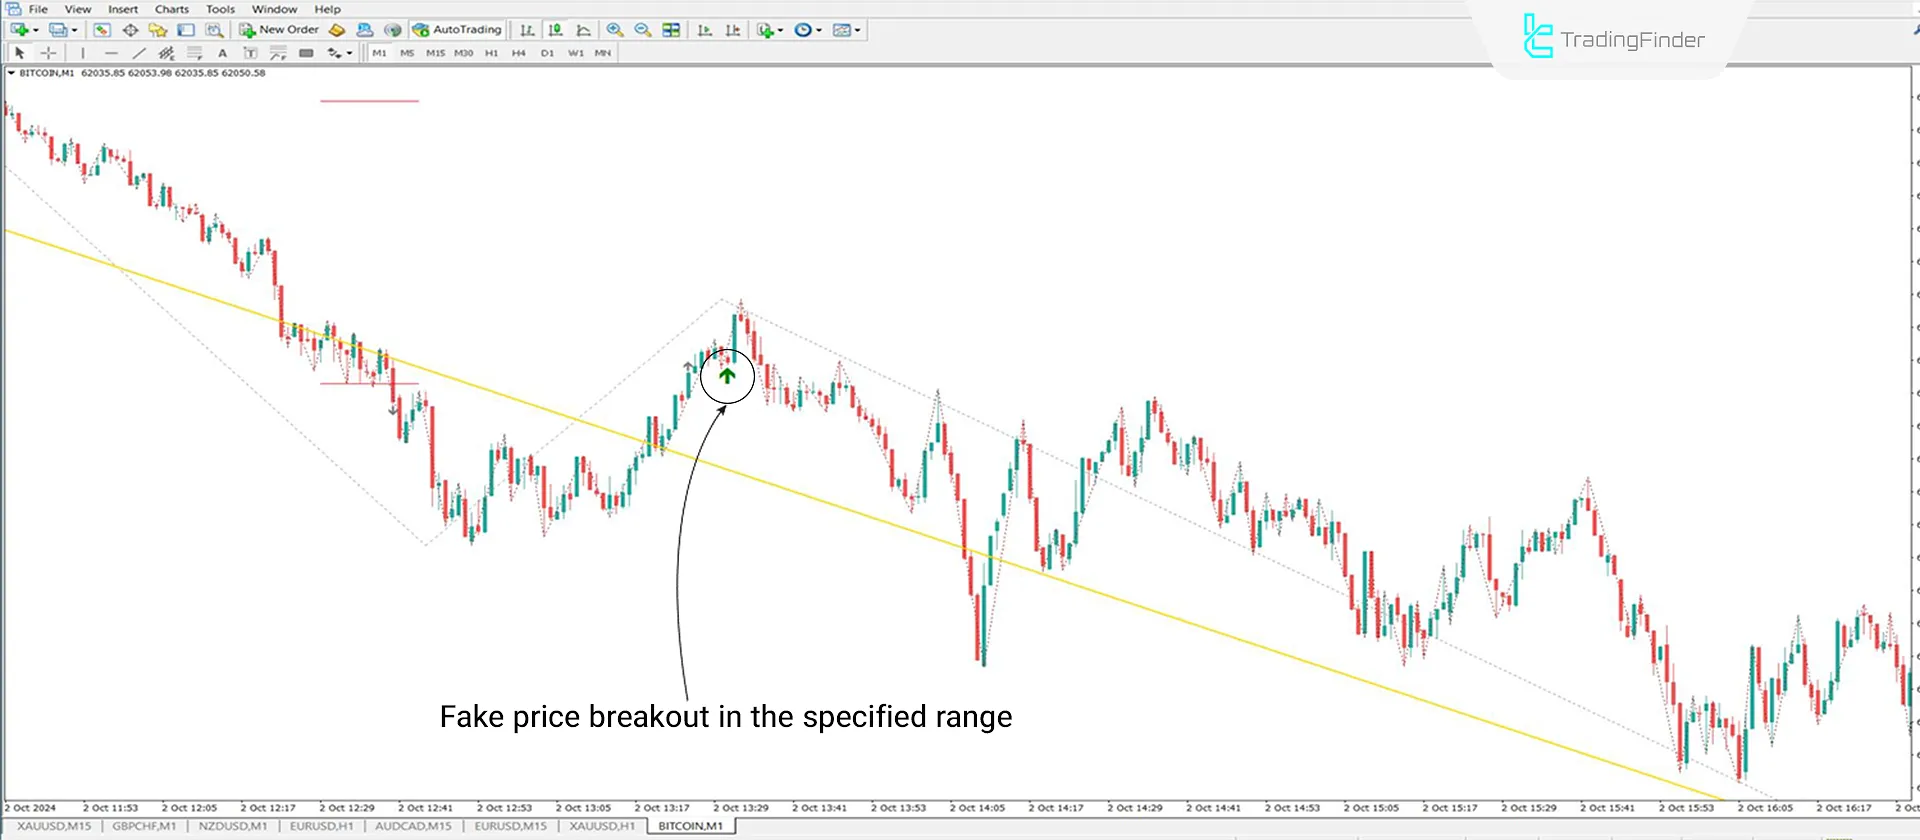
Task: Zoom in on the chart
Action: tap(615, 30)
